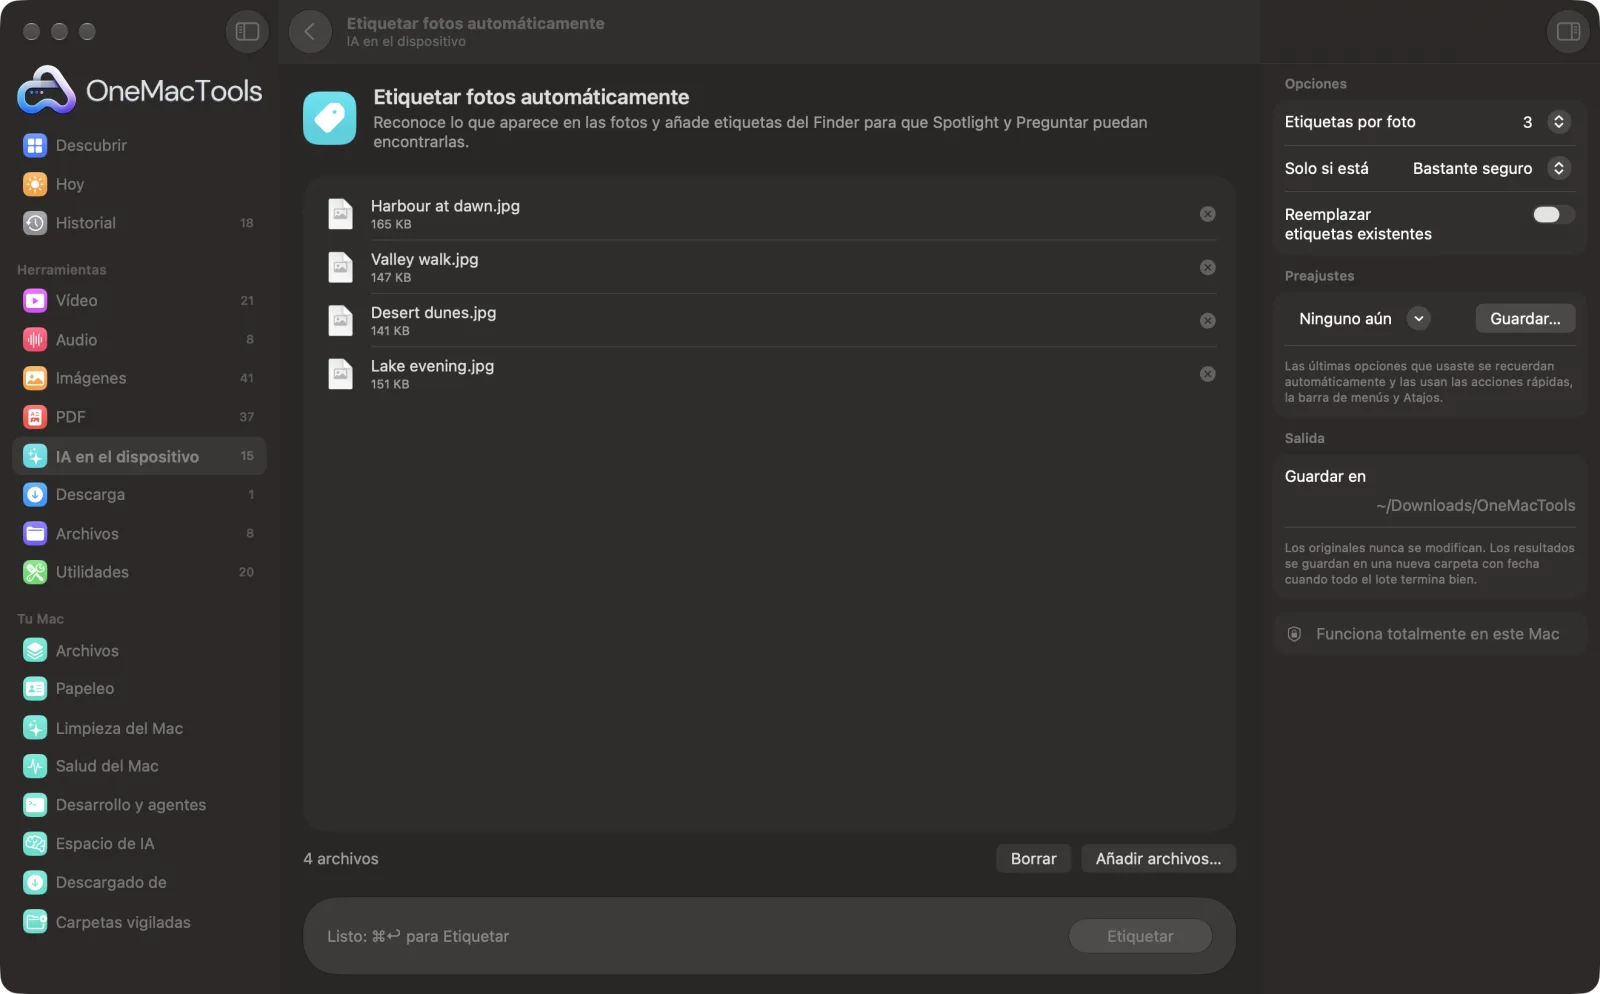The width and height of the screenshot is (1600, 994).
Task: Select the Desert dunes.jpg filename
Action: click(x=434, y=313)
